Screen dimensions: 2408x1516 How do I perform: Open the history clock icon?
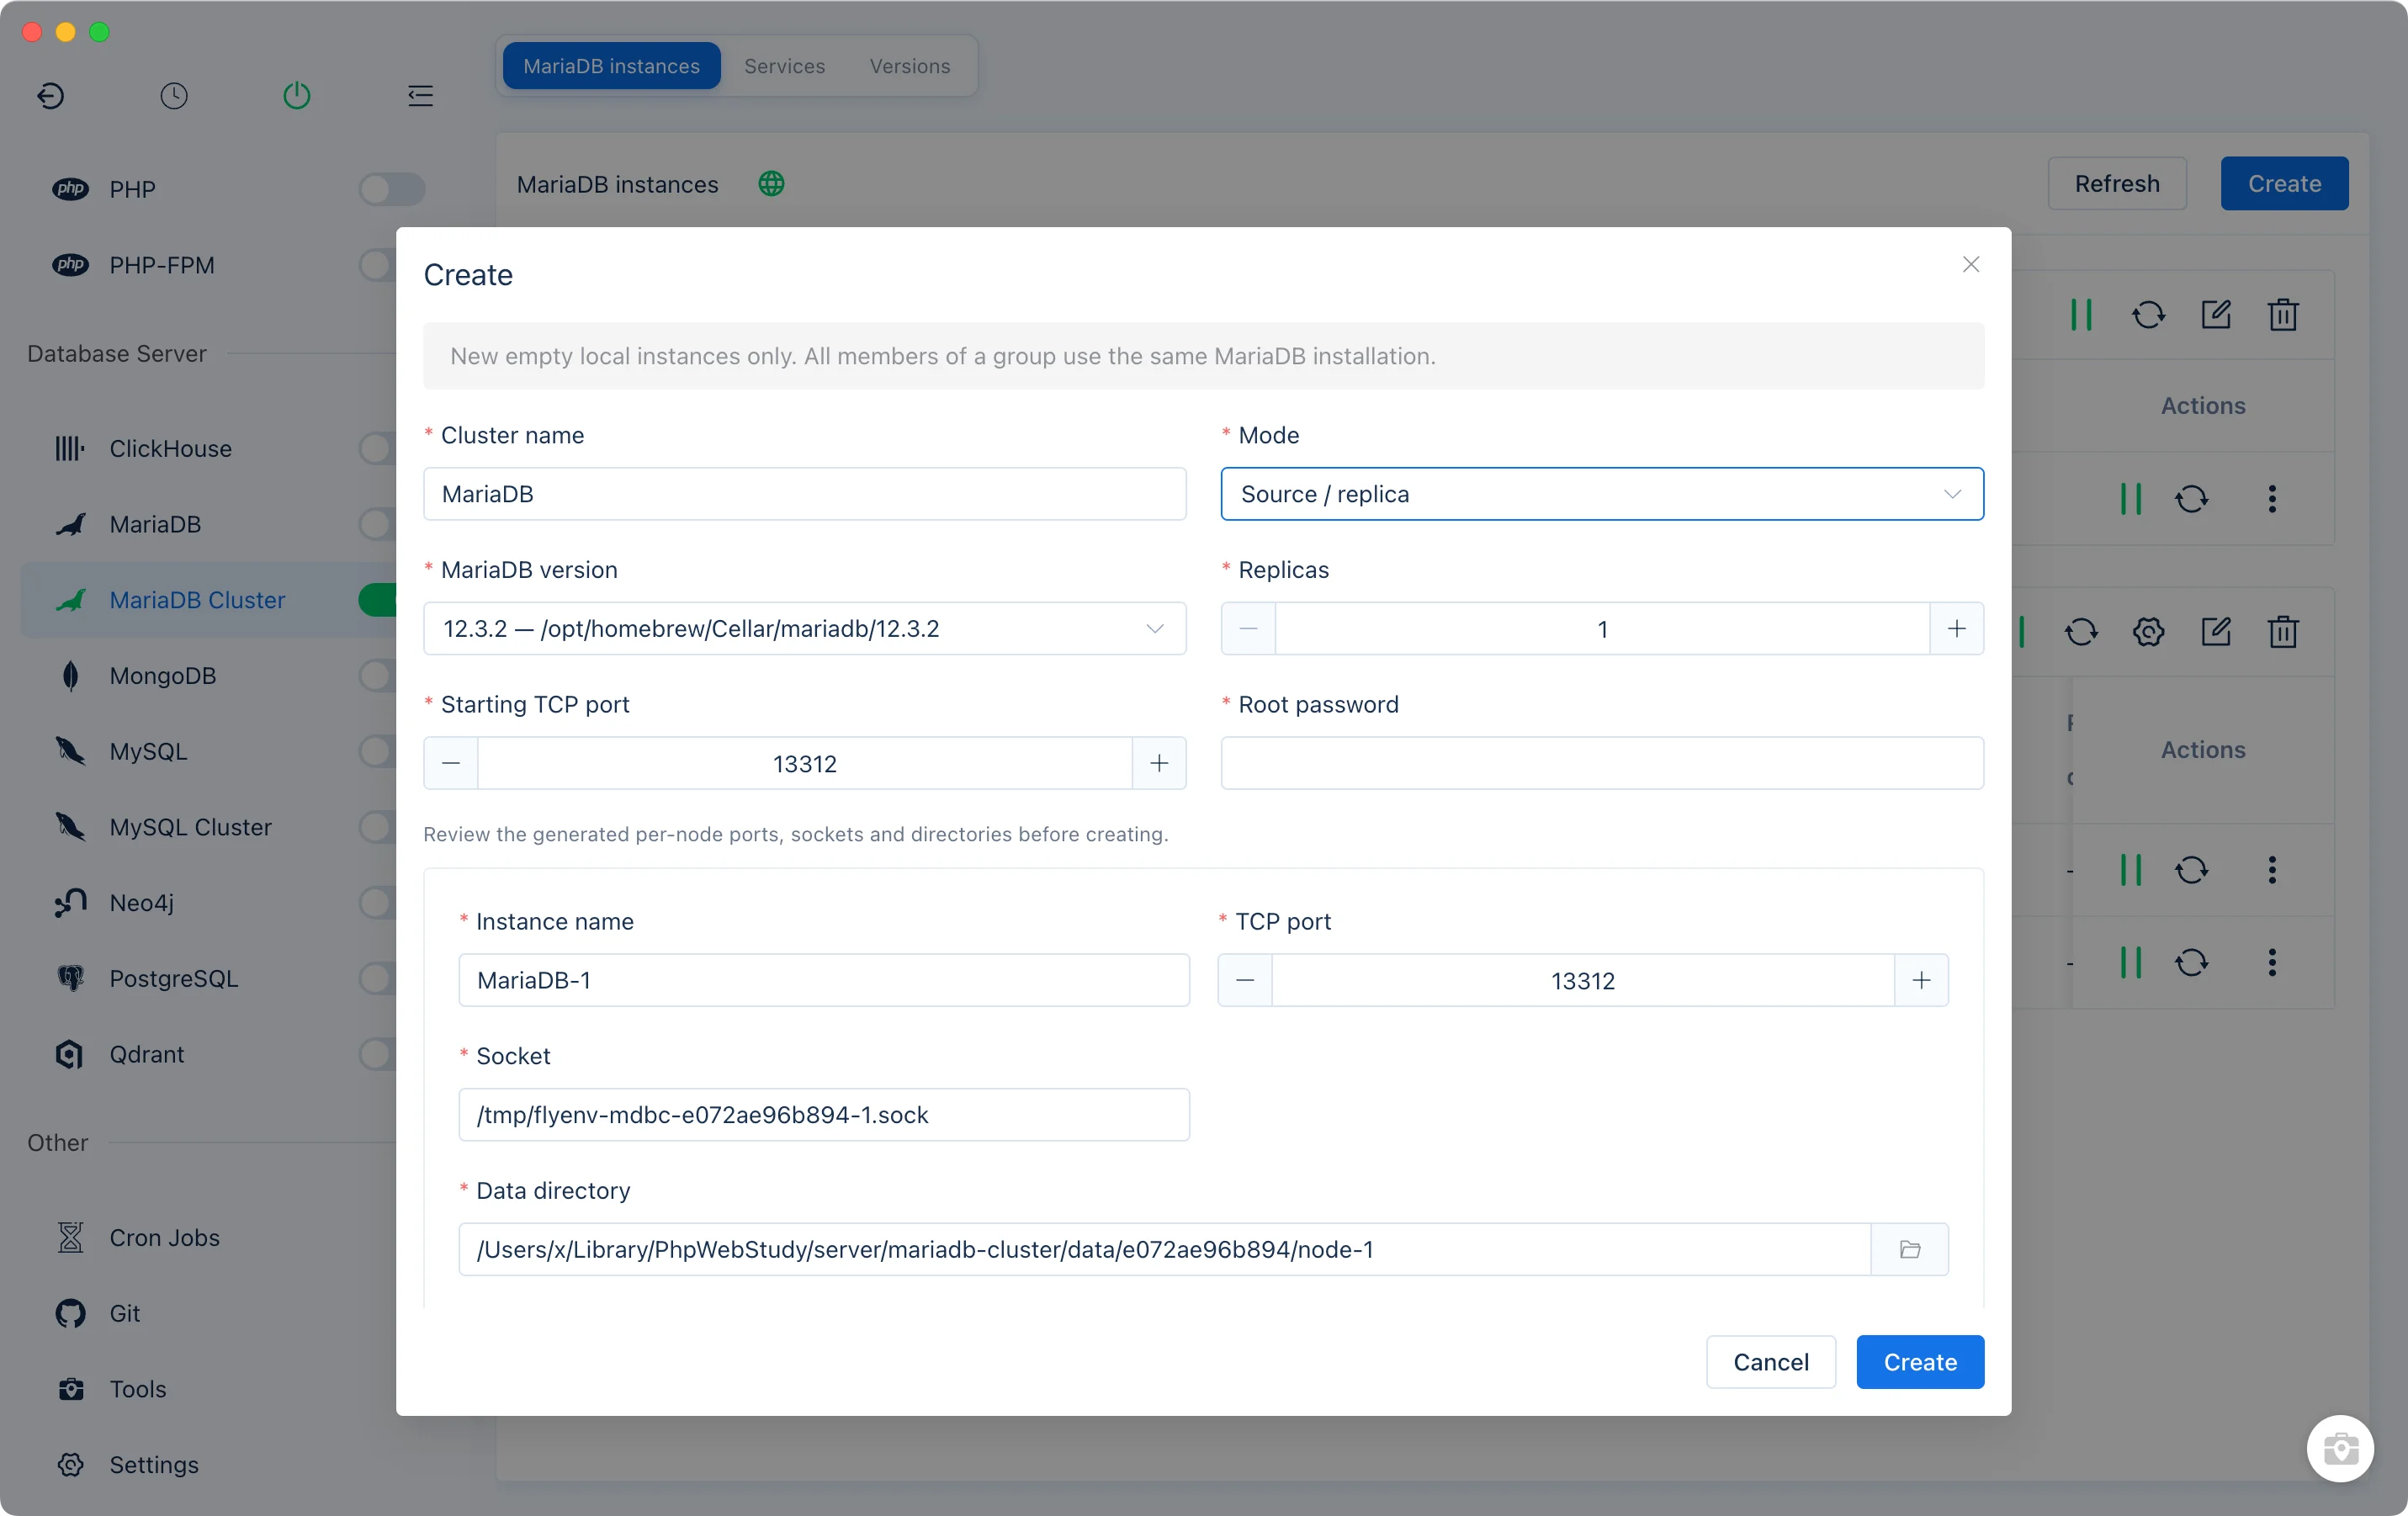174,96
